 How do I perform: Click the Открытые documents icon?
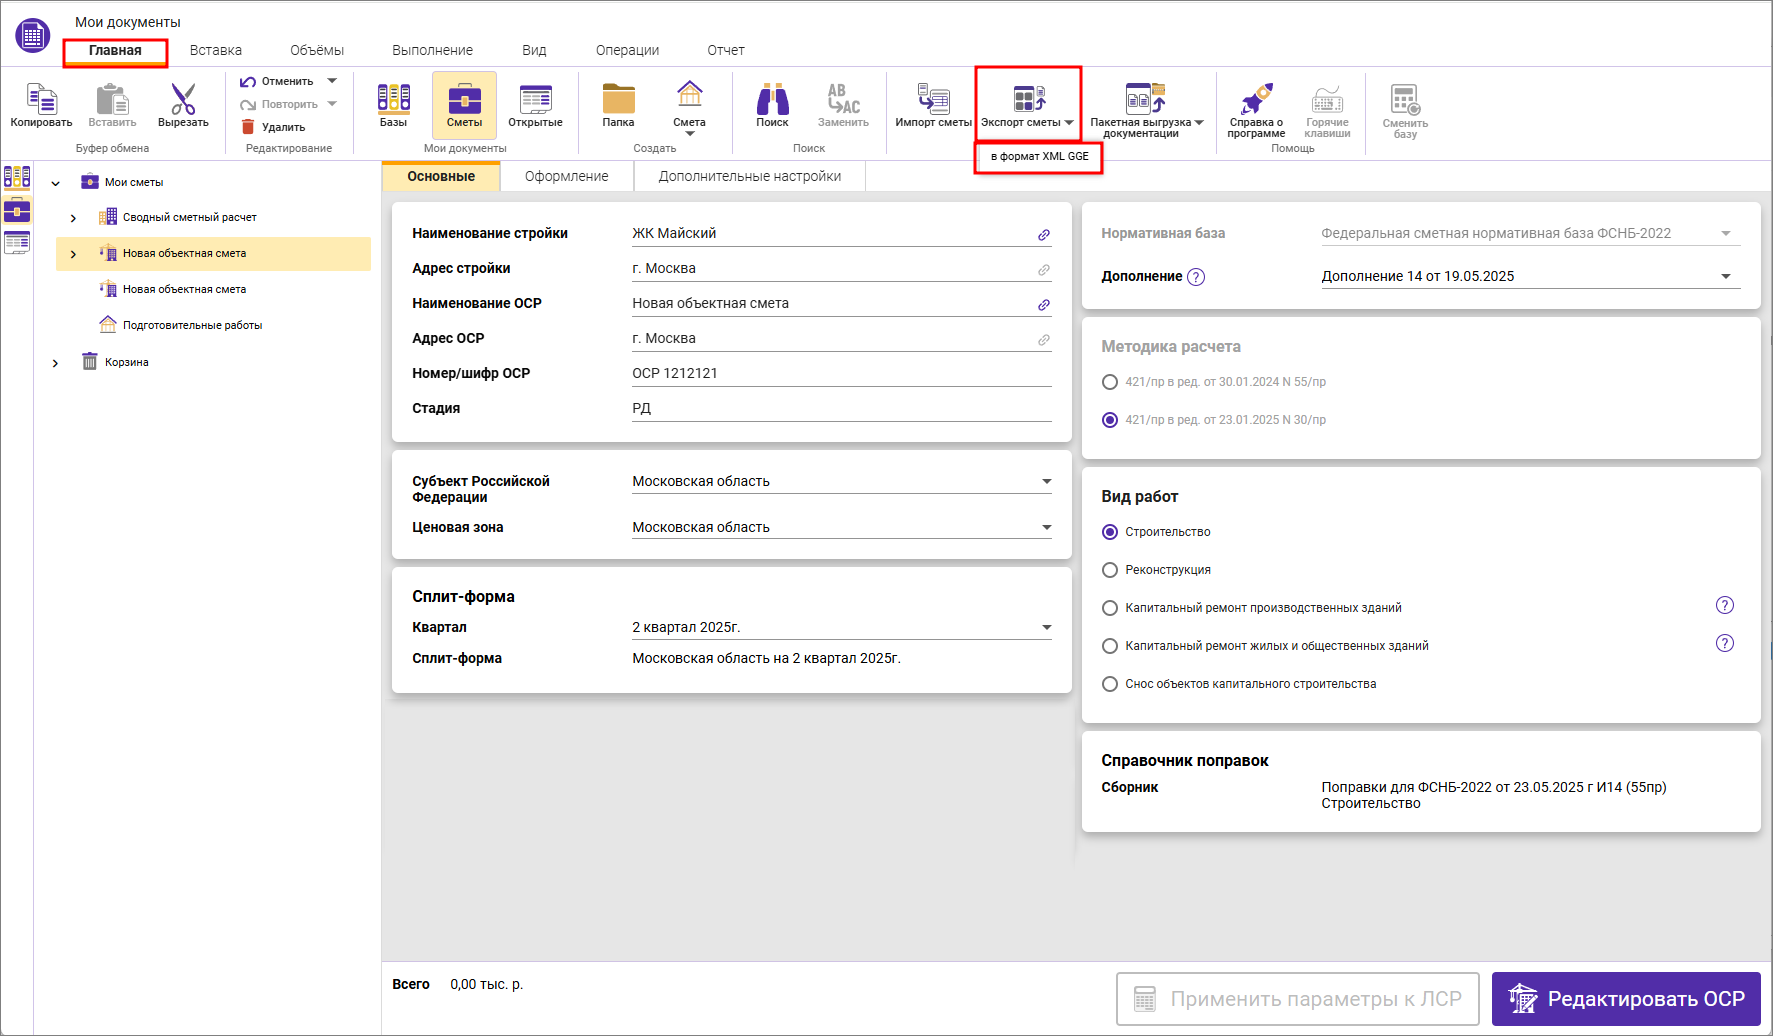[x=535, y=100]
